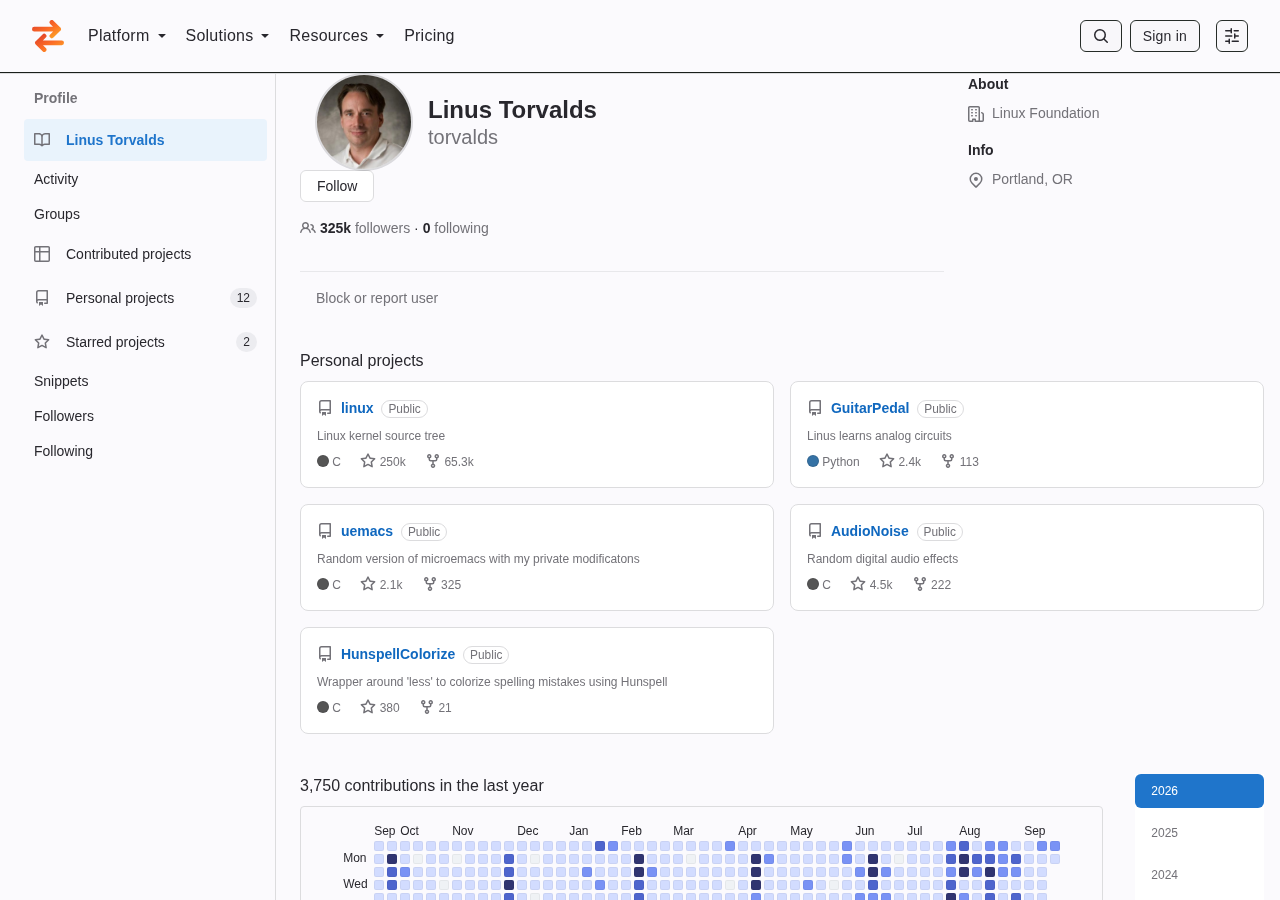This screenshot has width=1280, height=900.
Task: Click the AudioNoise star icon
Action: [858, 584]
